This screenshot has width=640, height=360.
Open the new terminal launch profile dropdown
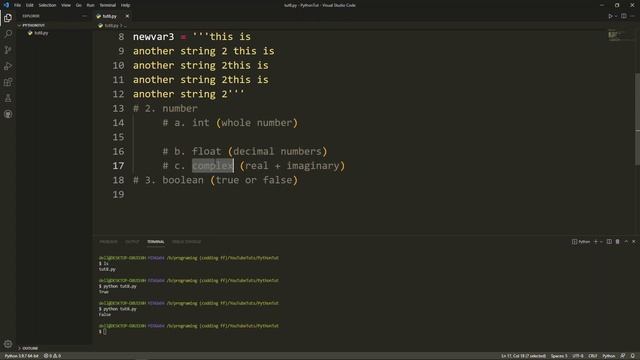[x=601, y=242]
